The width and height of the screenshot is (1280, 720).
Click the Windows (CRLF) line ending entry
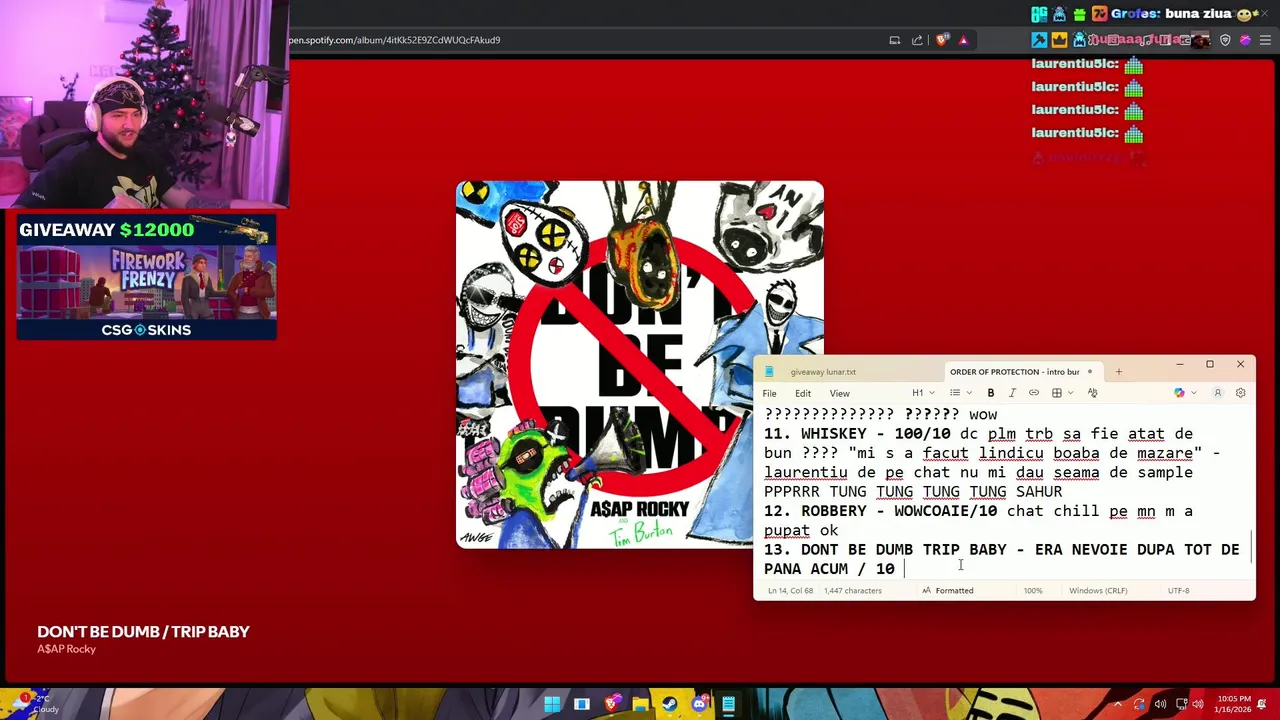1098,591
